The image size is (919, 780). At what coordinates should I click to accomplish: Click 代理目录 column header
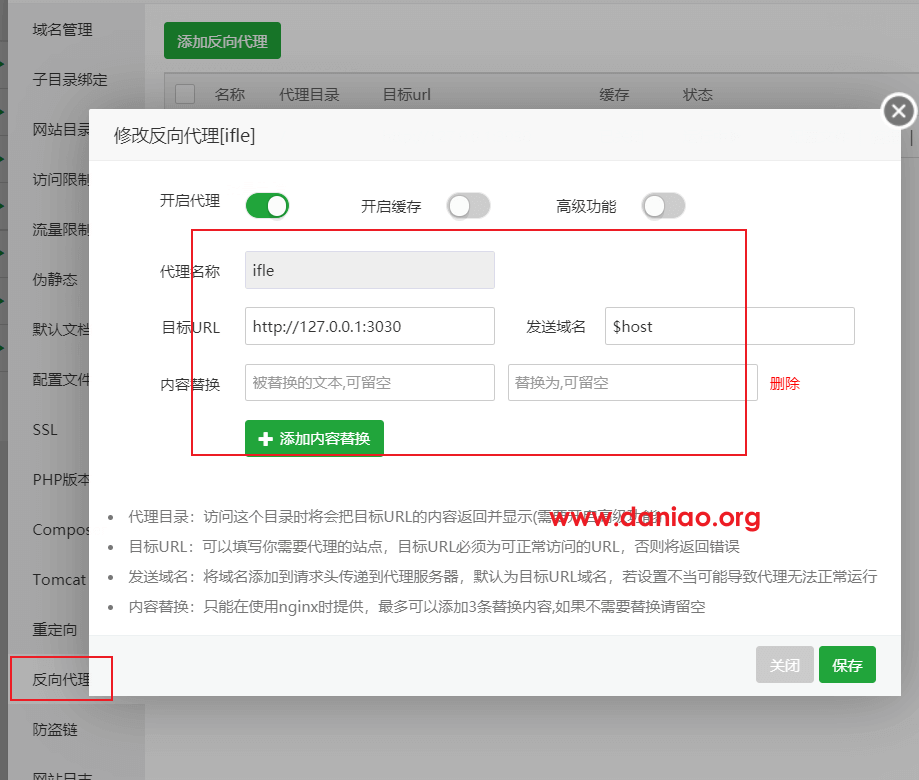pyautogui.click(x=309, y=94)
